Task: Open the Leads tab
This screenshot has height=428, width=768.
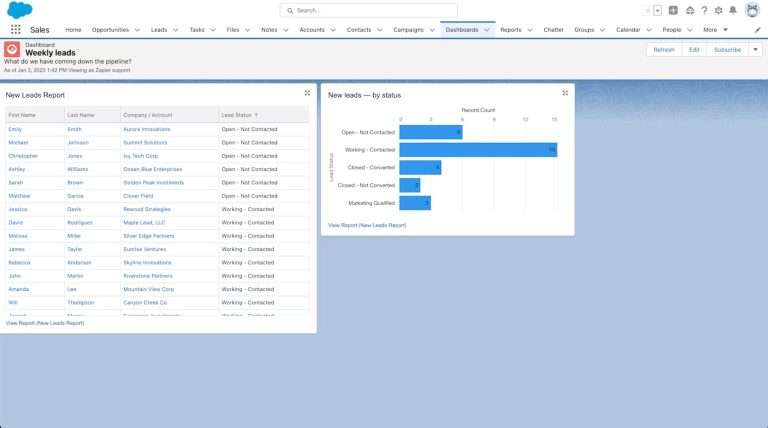Action: (159, 30)
